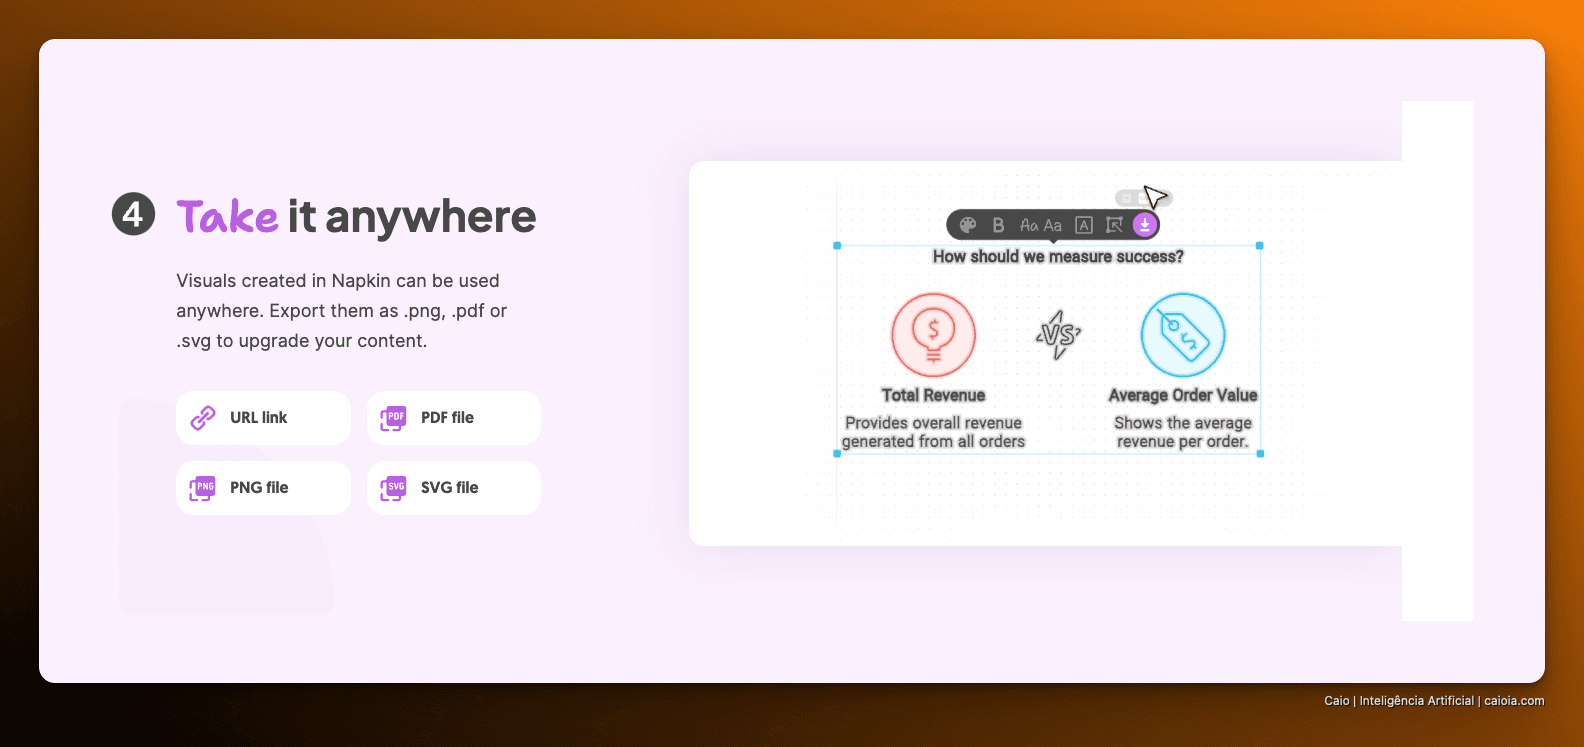1584x747 pixels.
Task: Click the PNG document icon
Action: point(203,488)
